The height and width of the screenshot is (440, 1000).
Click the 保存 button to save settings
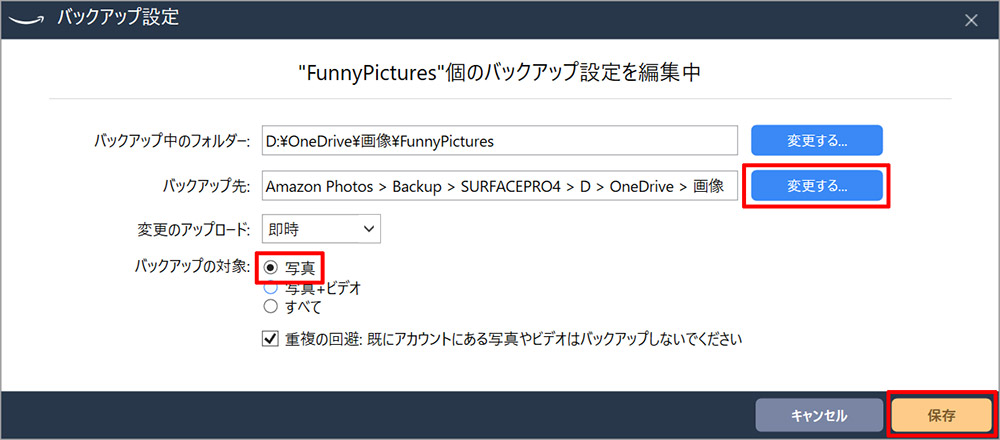click(x=941, y=416)
